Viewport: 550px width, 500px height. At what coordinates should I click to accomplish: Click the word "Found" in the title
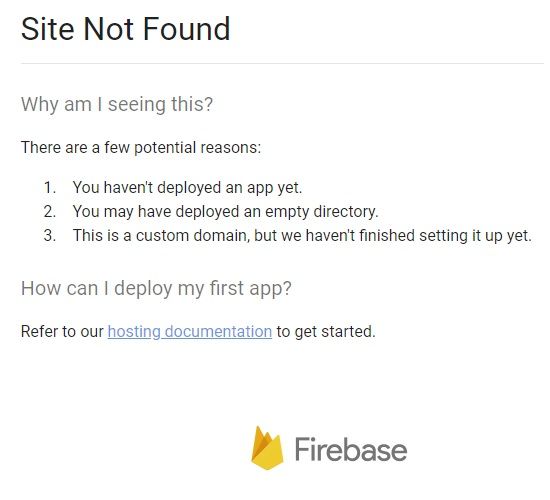click(x=187, y=29)
